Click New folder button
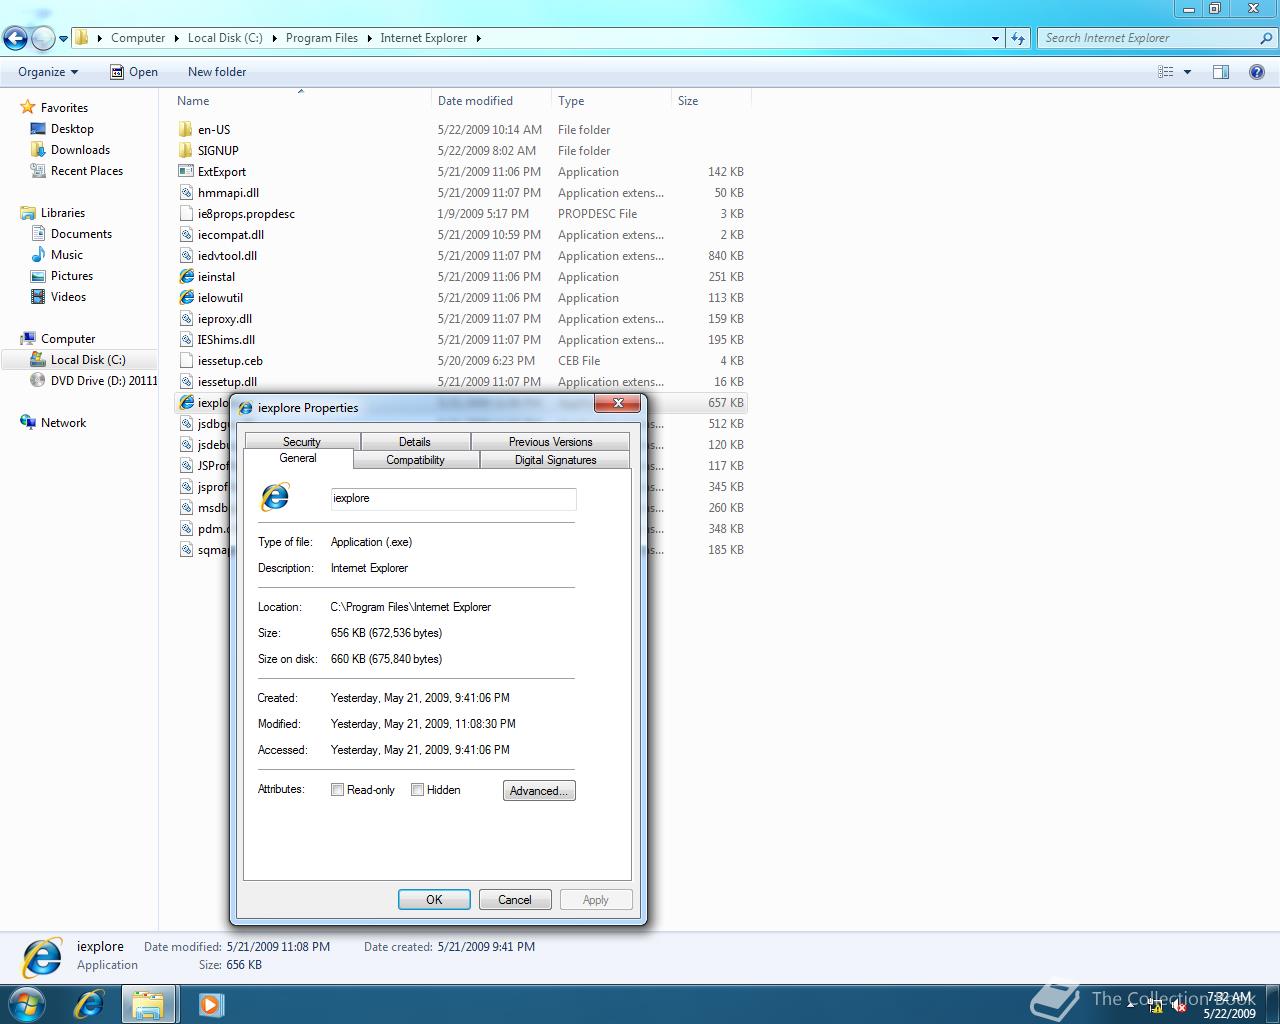The width and height of the screenshot is (1280, 1024). point(217,72)
